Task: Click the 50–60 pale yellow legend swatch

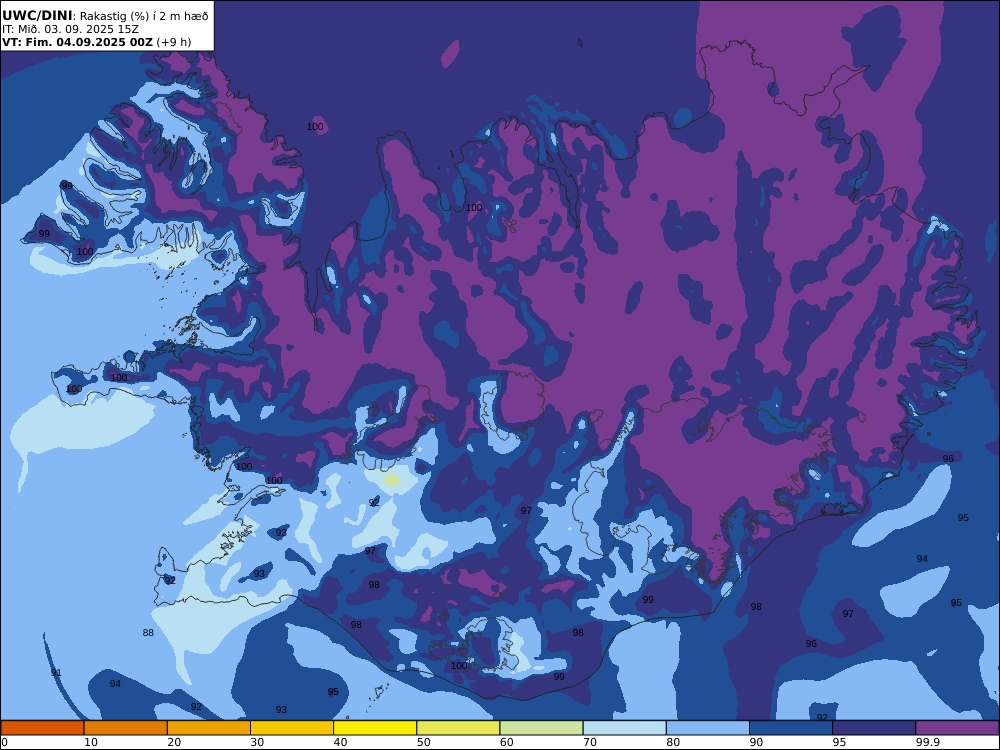Action: 459,728
